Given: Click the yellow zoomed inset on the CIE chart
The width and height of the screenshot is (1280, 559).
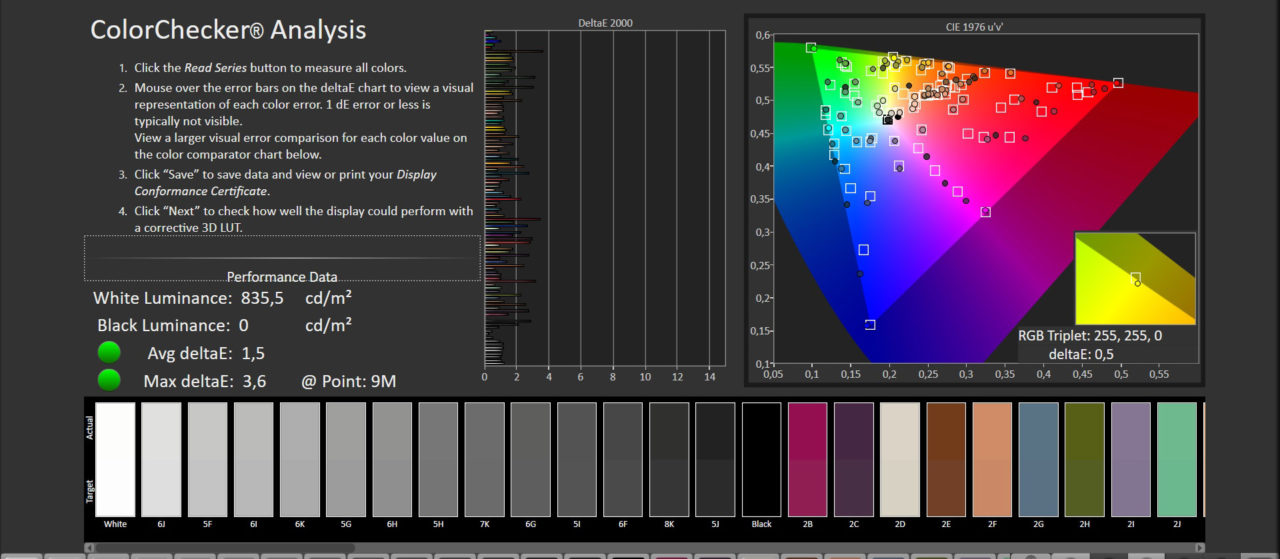Looking at the screenshot, I should pyautogui.click(x=1134, y=279).
